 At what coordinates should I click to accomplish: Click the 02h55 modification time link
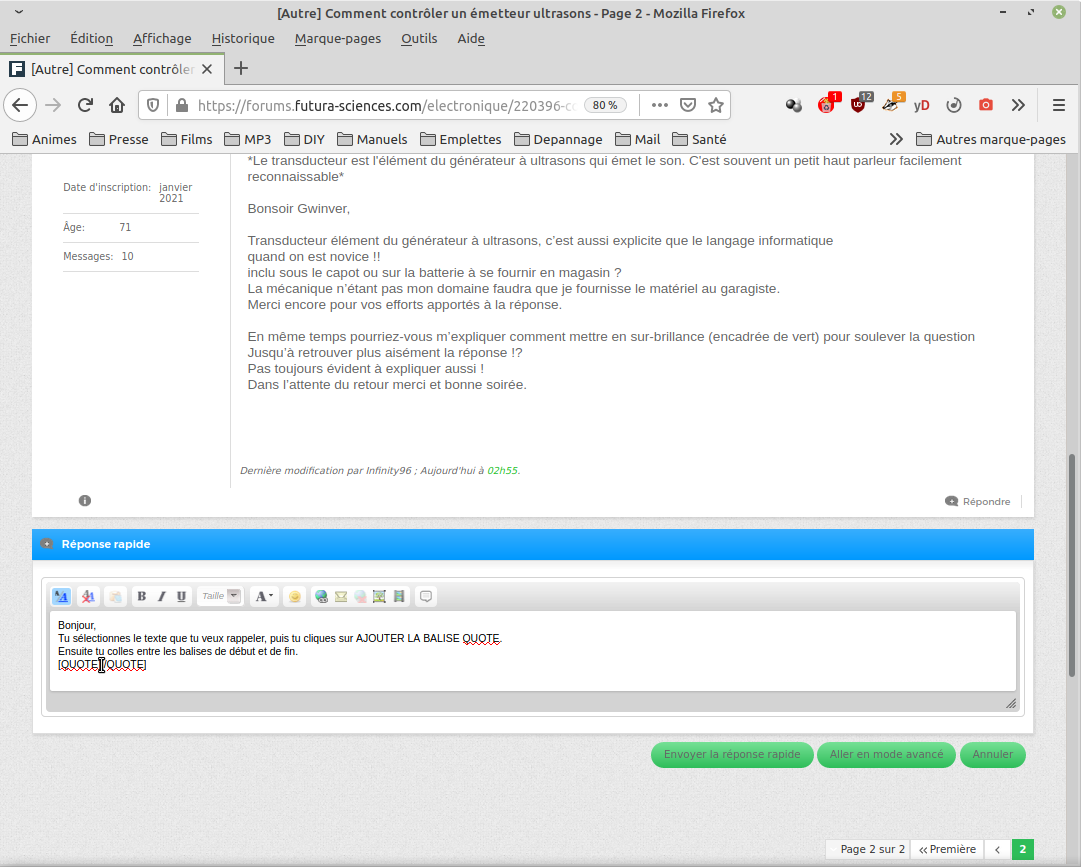pyautogui.click(x=502, y=470)
